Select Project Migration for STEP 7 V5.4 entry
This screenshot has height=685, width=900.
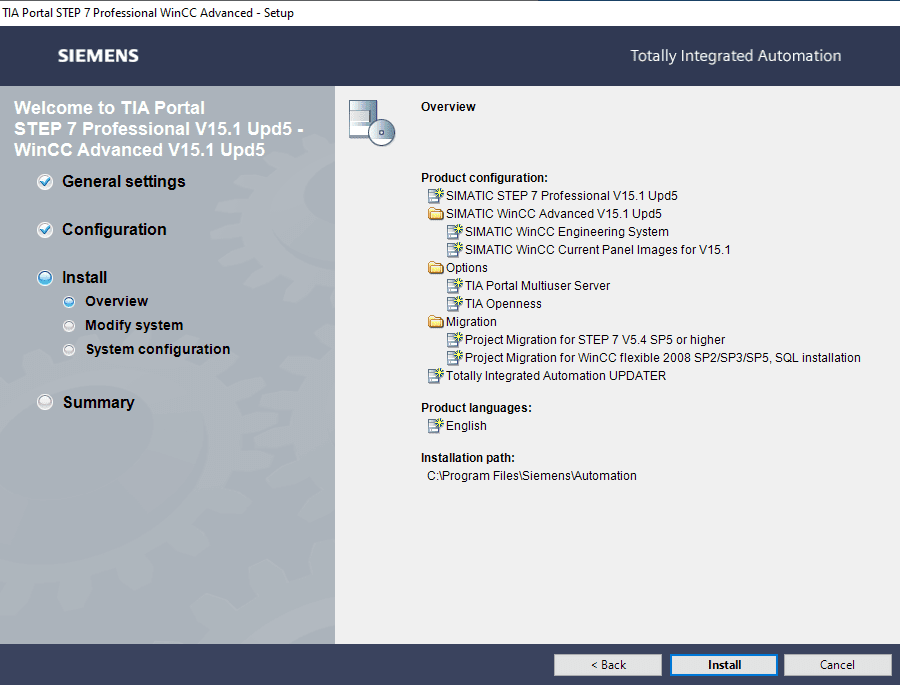coord(595,340)
